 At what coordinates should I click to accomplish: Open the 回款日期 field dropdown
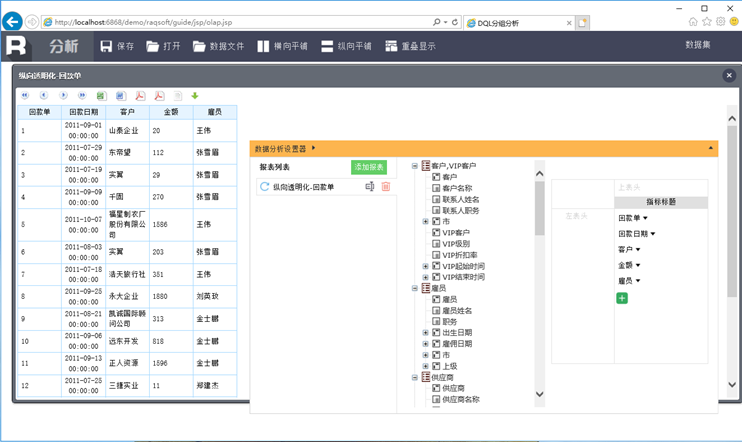click(653, 234)
